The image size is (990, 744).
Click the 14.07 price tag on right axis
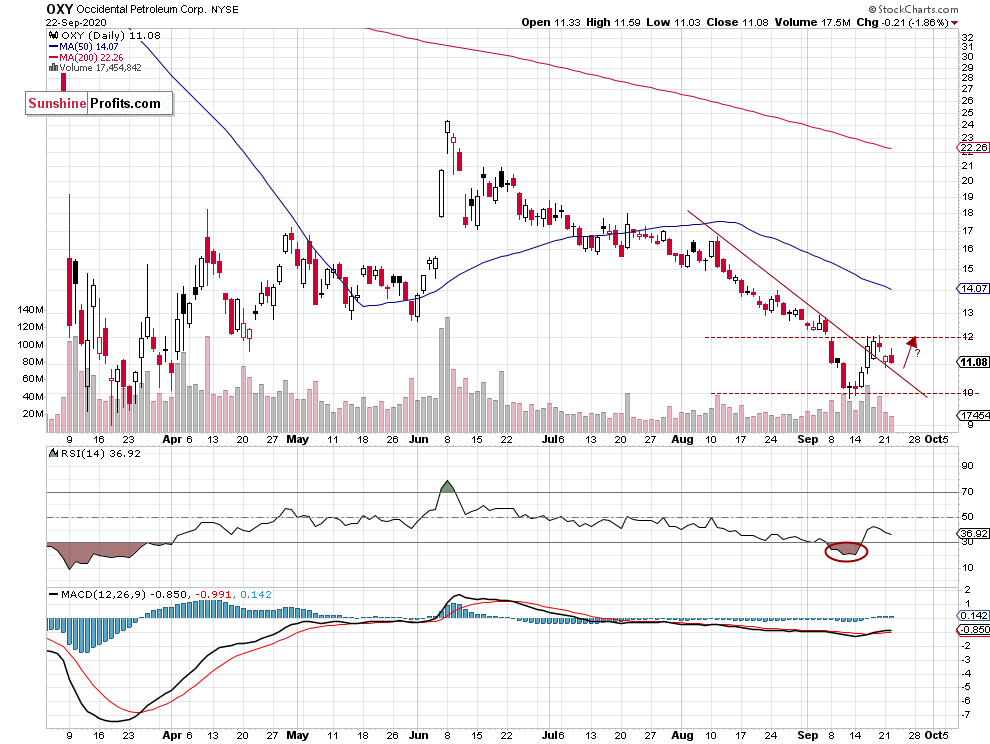(974, 289)
